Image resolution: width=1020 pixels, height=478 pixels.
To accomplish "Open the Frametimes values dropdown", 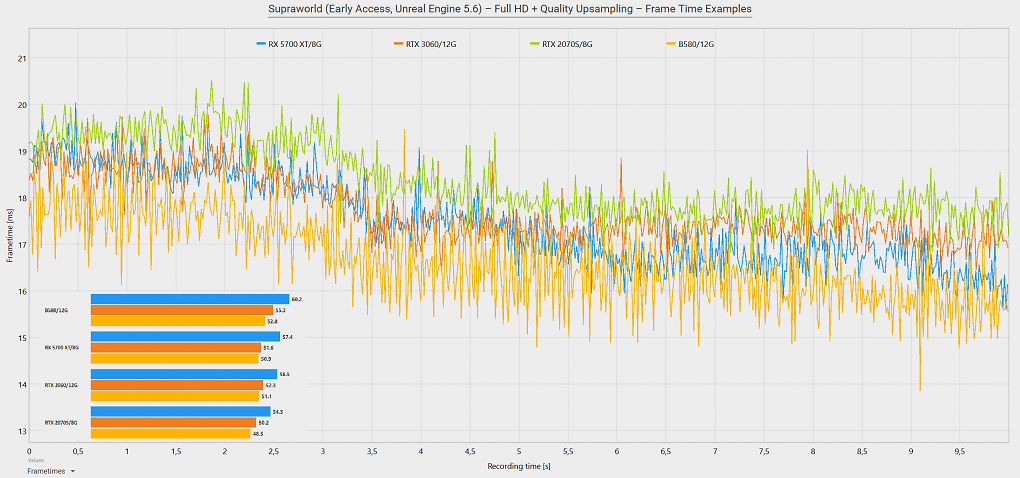I will pos(51,471).
